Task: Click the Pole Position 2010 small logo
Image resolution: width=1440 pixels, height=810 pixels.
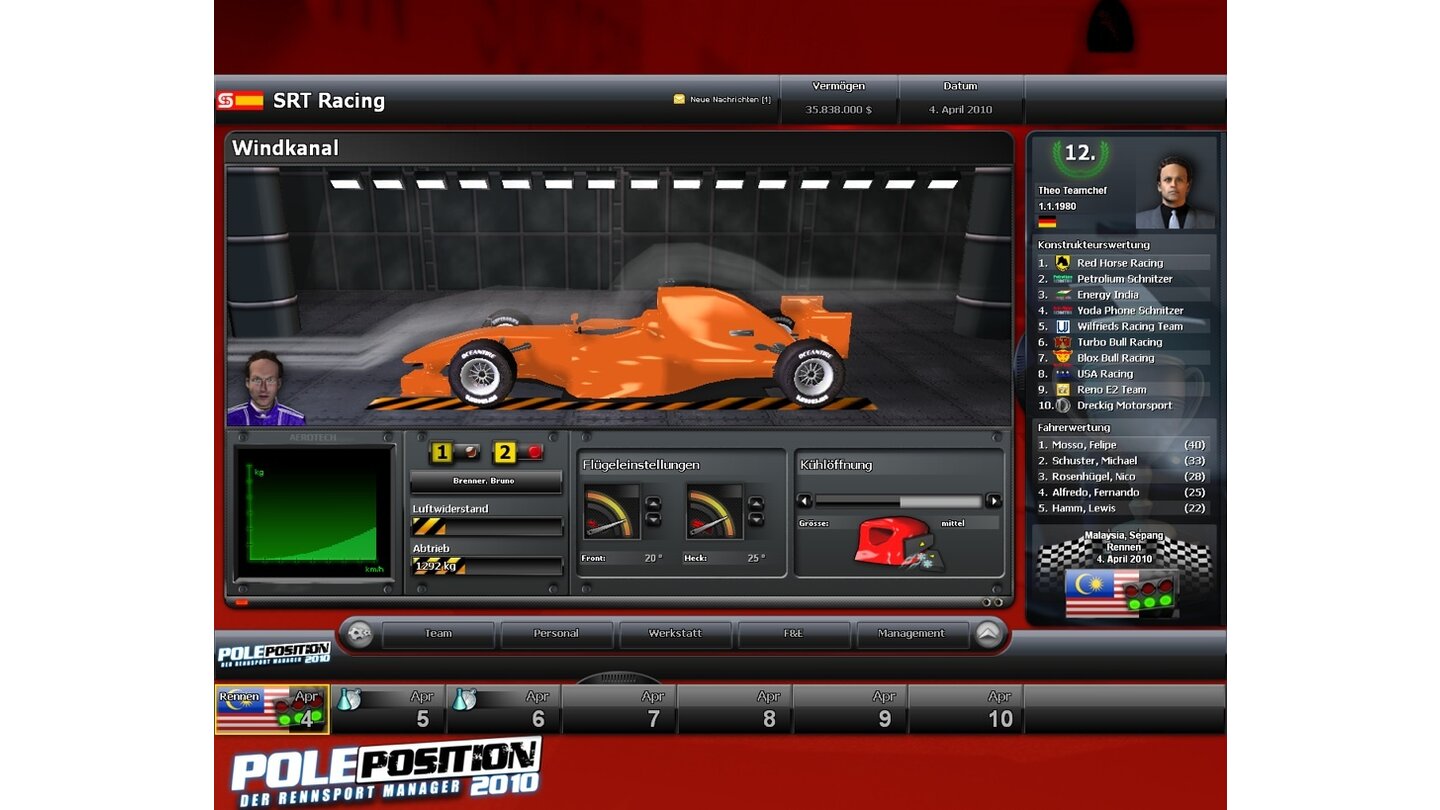Action: pos(274,655)
